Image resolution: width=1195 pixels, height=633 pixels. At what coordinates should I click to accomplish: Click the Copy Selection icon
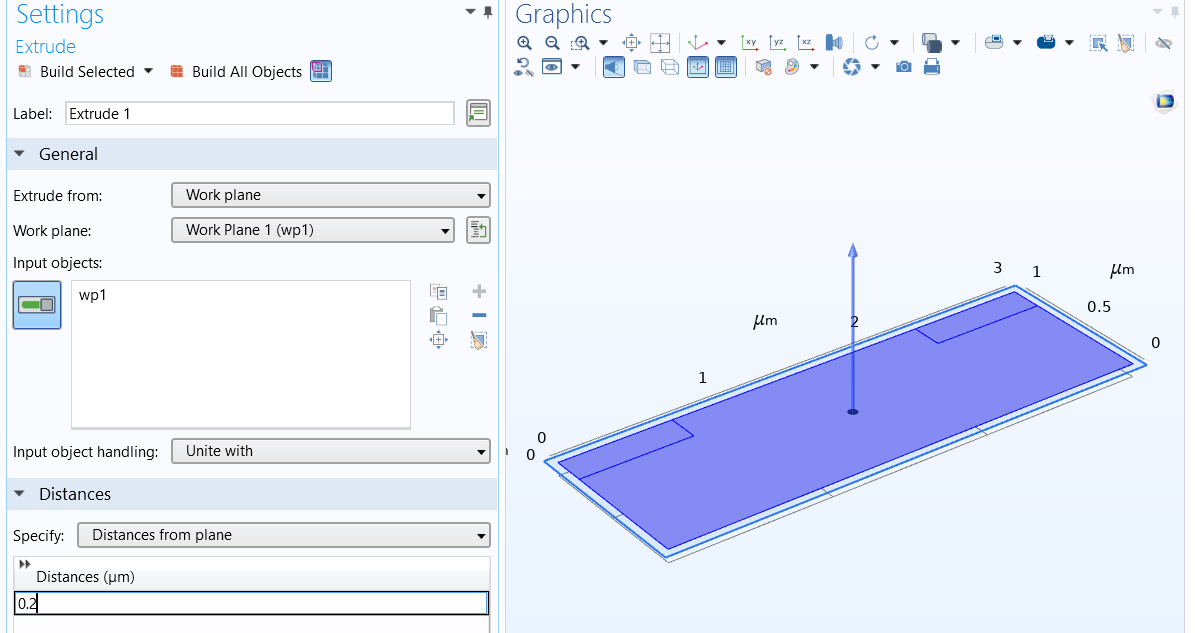tap(438, 292)
